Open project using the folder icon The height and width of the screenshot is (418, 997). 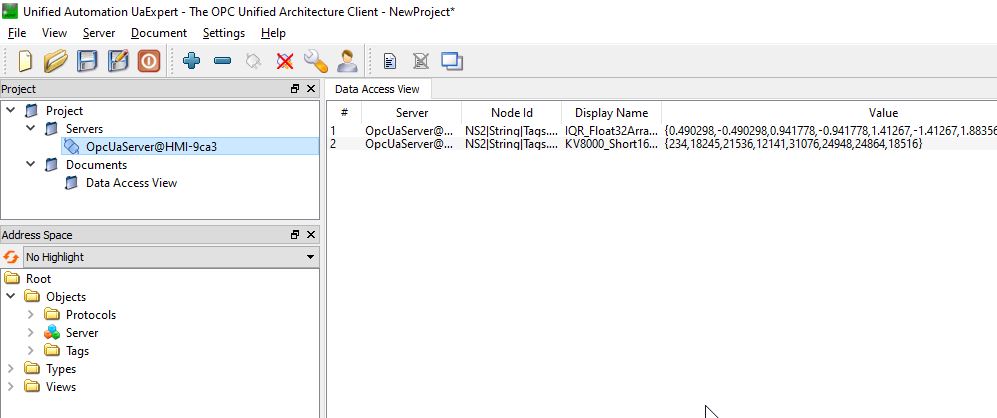[x=56, y=61]
